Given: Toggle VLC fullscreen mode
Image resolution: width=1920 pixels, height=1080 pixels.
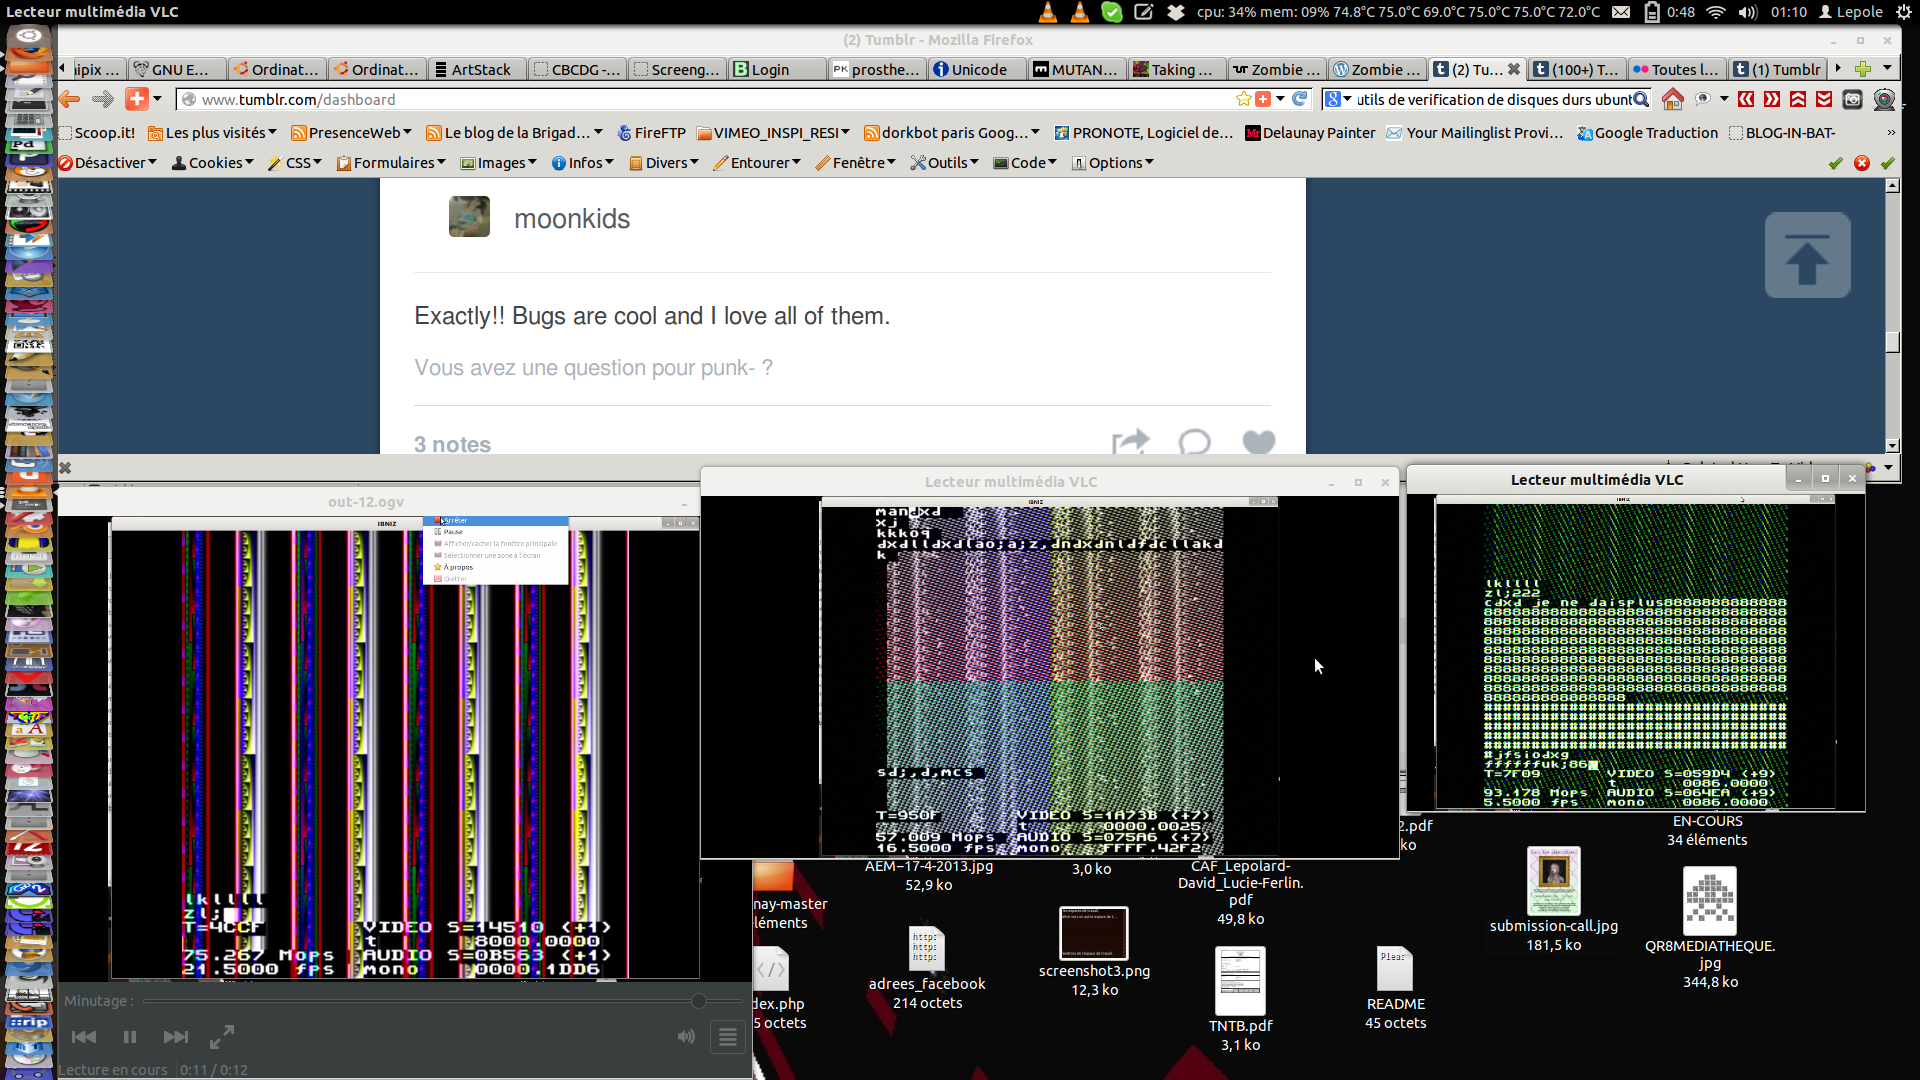Looking at the screenshot, I should click(222, 1037).
